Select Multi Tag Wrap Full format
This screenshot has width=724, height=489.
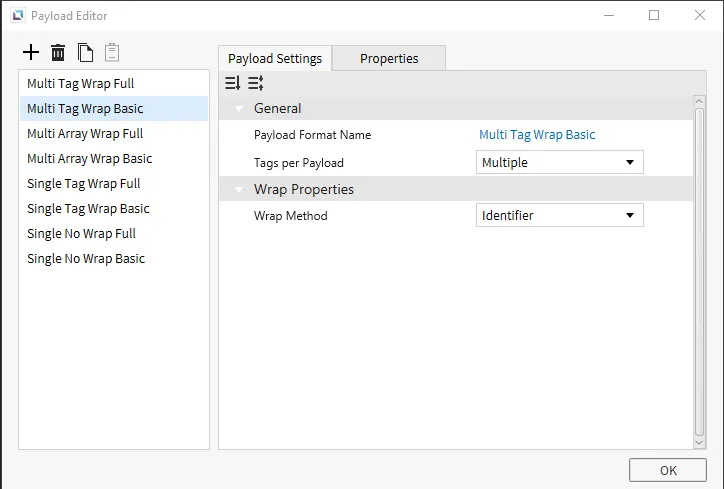pyautogui.click(x=81, y=84)
